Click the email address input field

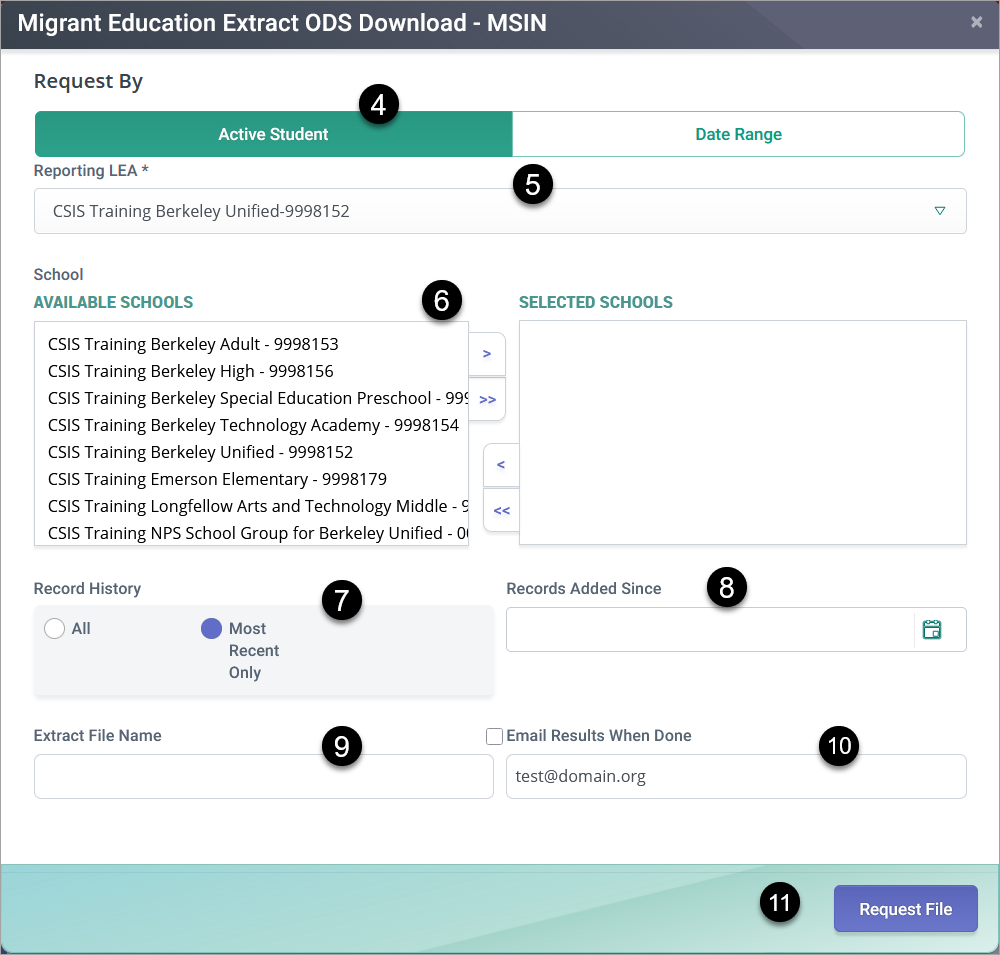(737, 776)
